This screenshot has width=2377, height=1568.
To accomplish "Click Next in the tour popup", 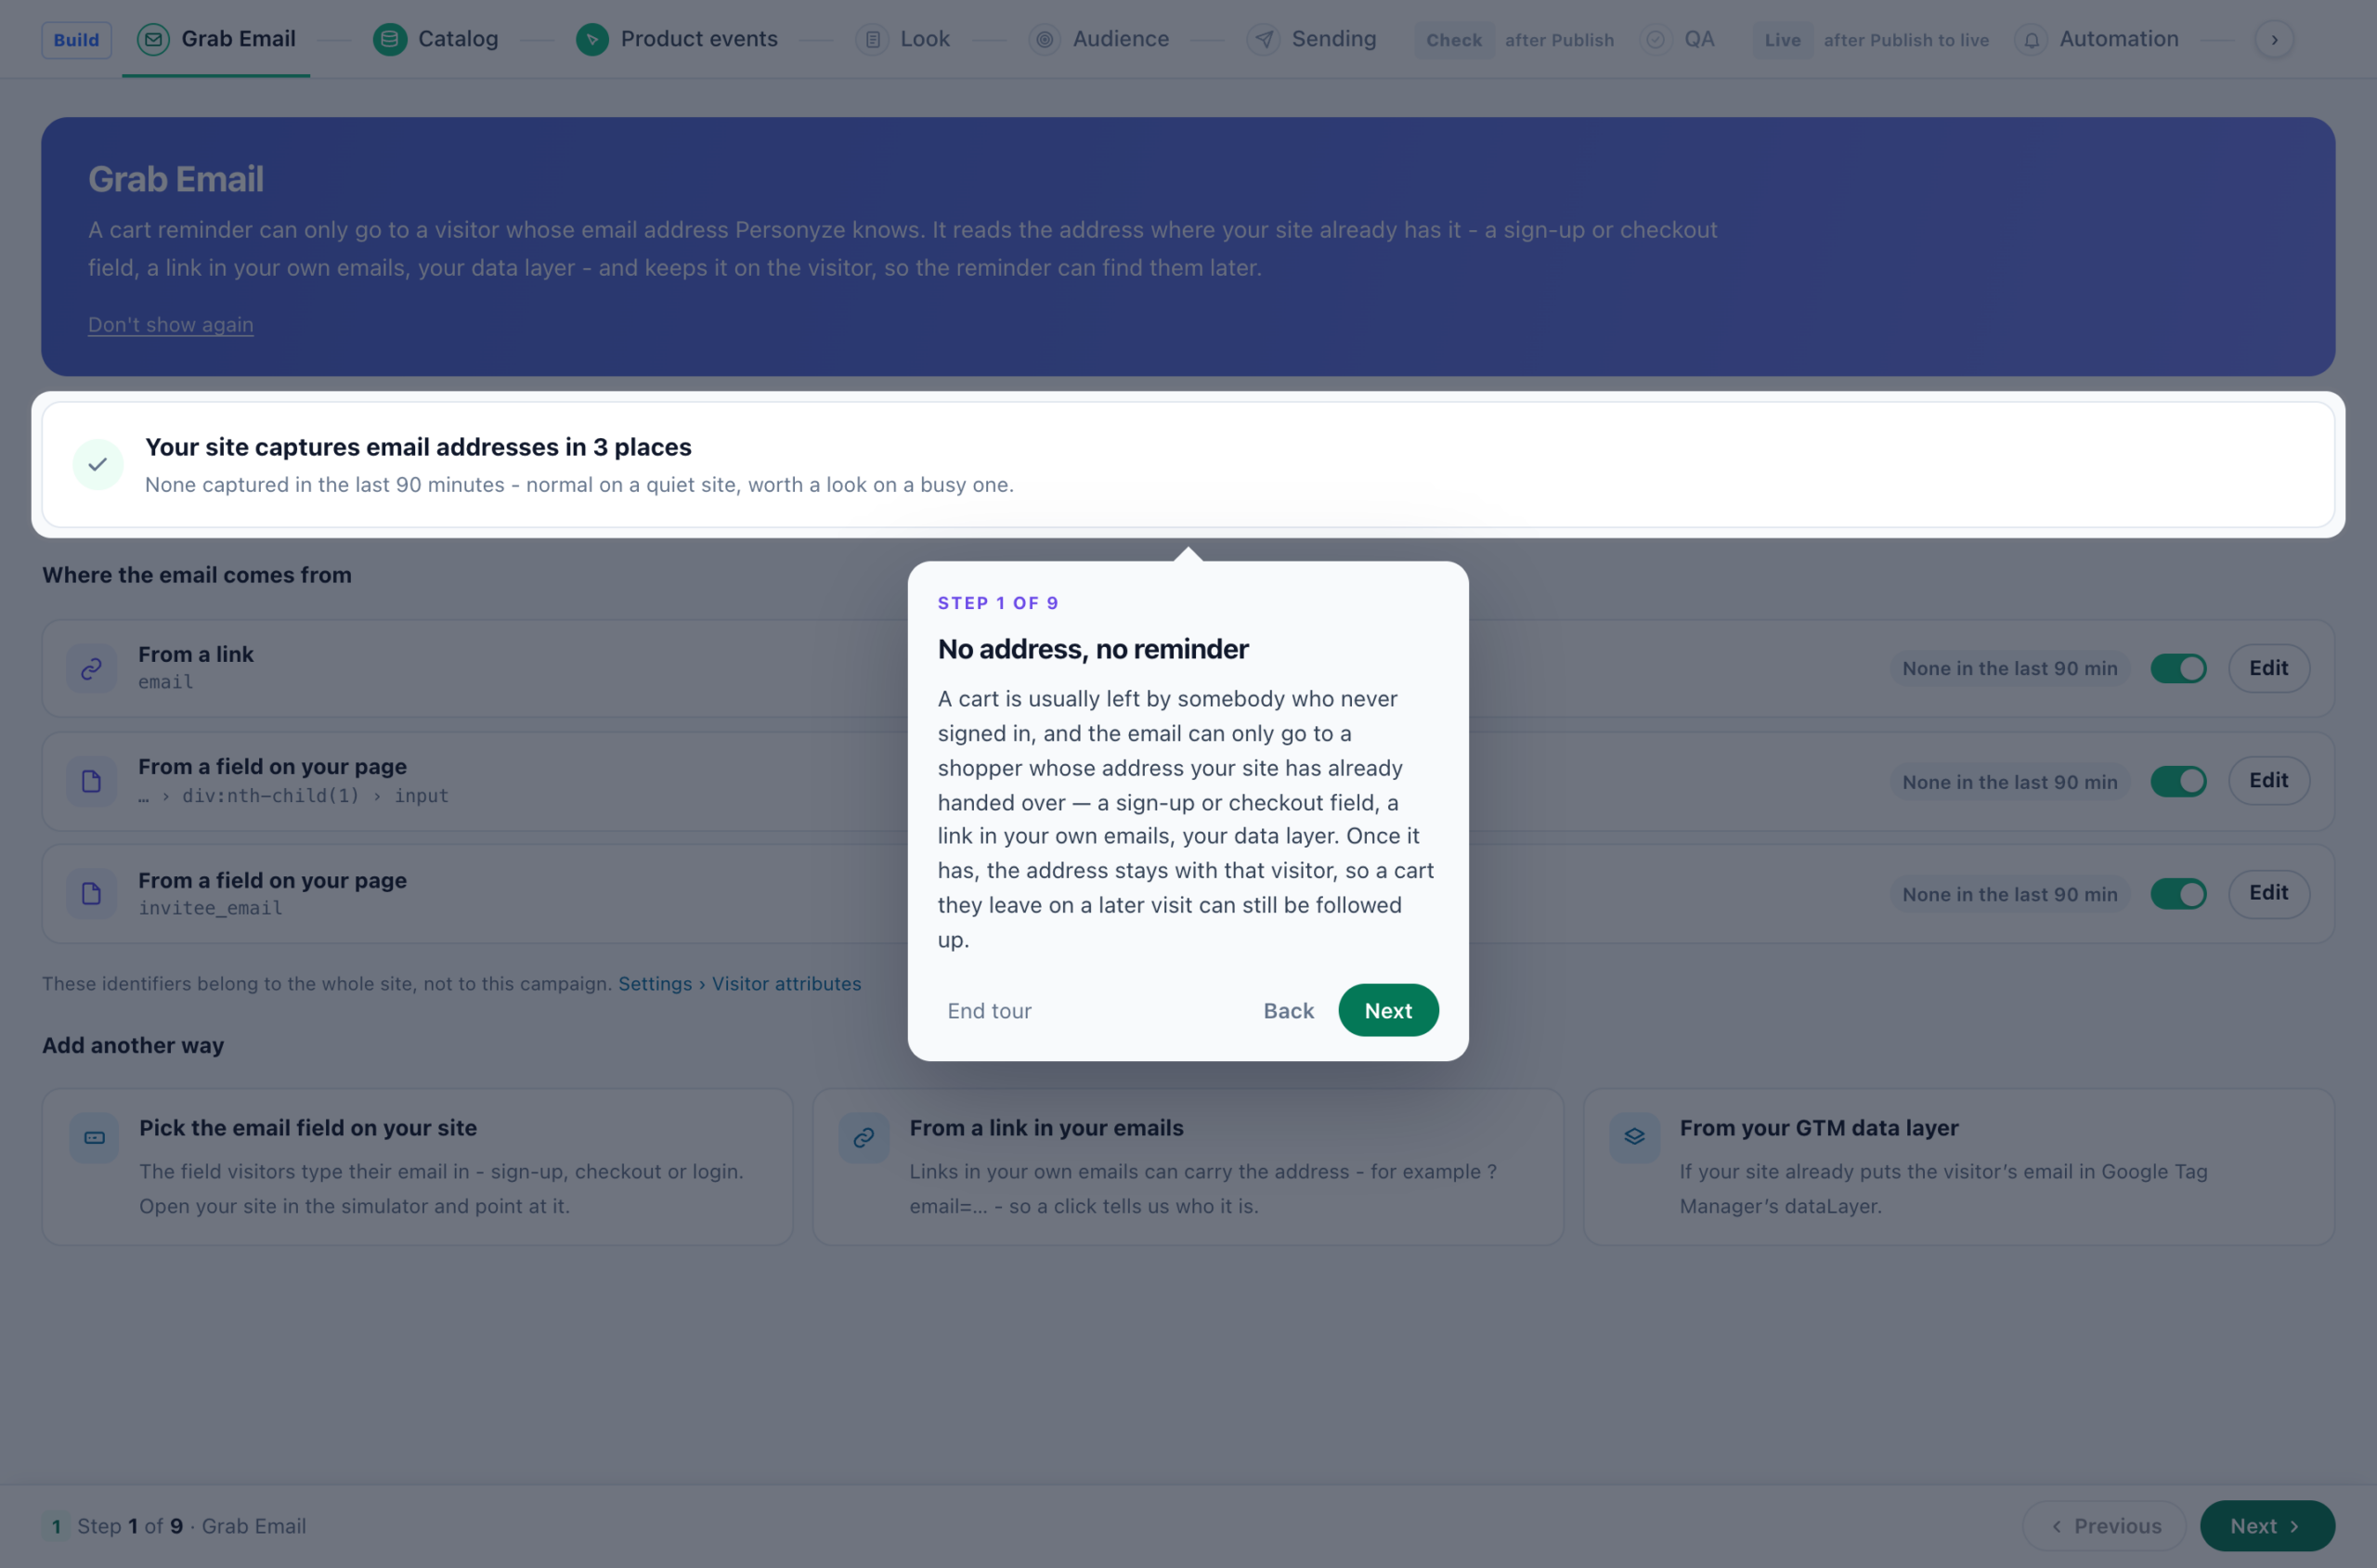I will pos(1388,1010).
